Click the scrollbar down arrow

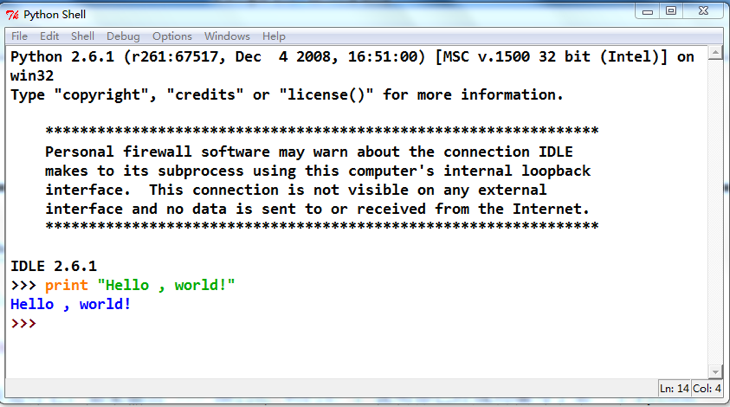point(715,372)
